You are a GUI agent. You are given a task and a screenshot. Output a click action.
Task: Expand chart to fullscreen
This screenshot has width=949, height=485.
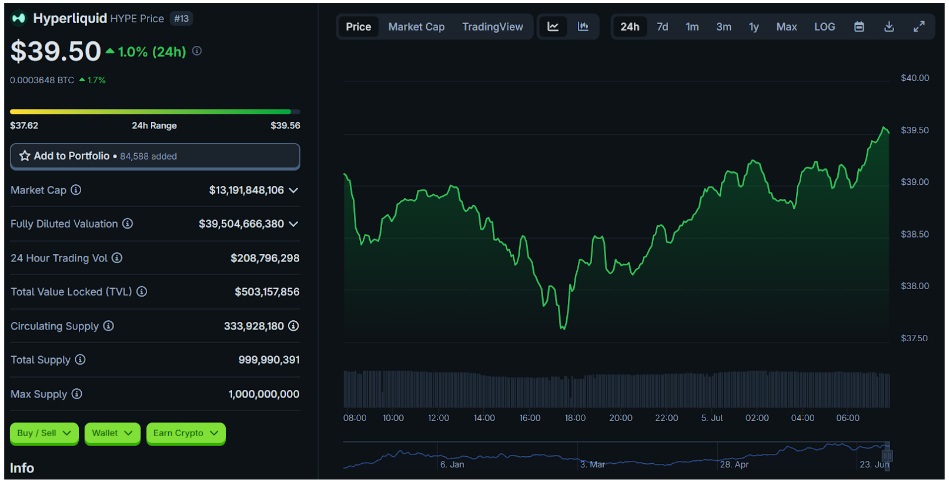(x=919, y=27)
